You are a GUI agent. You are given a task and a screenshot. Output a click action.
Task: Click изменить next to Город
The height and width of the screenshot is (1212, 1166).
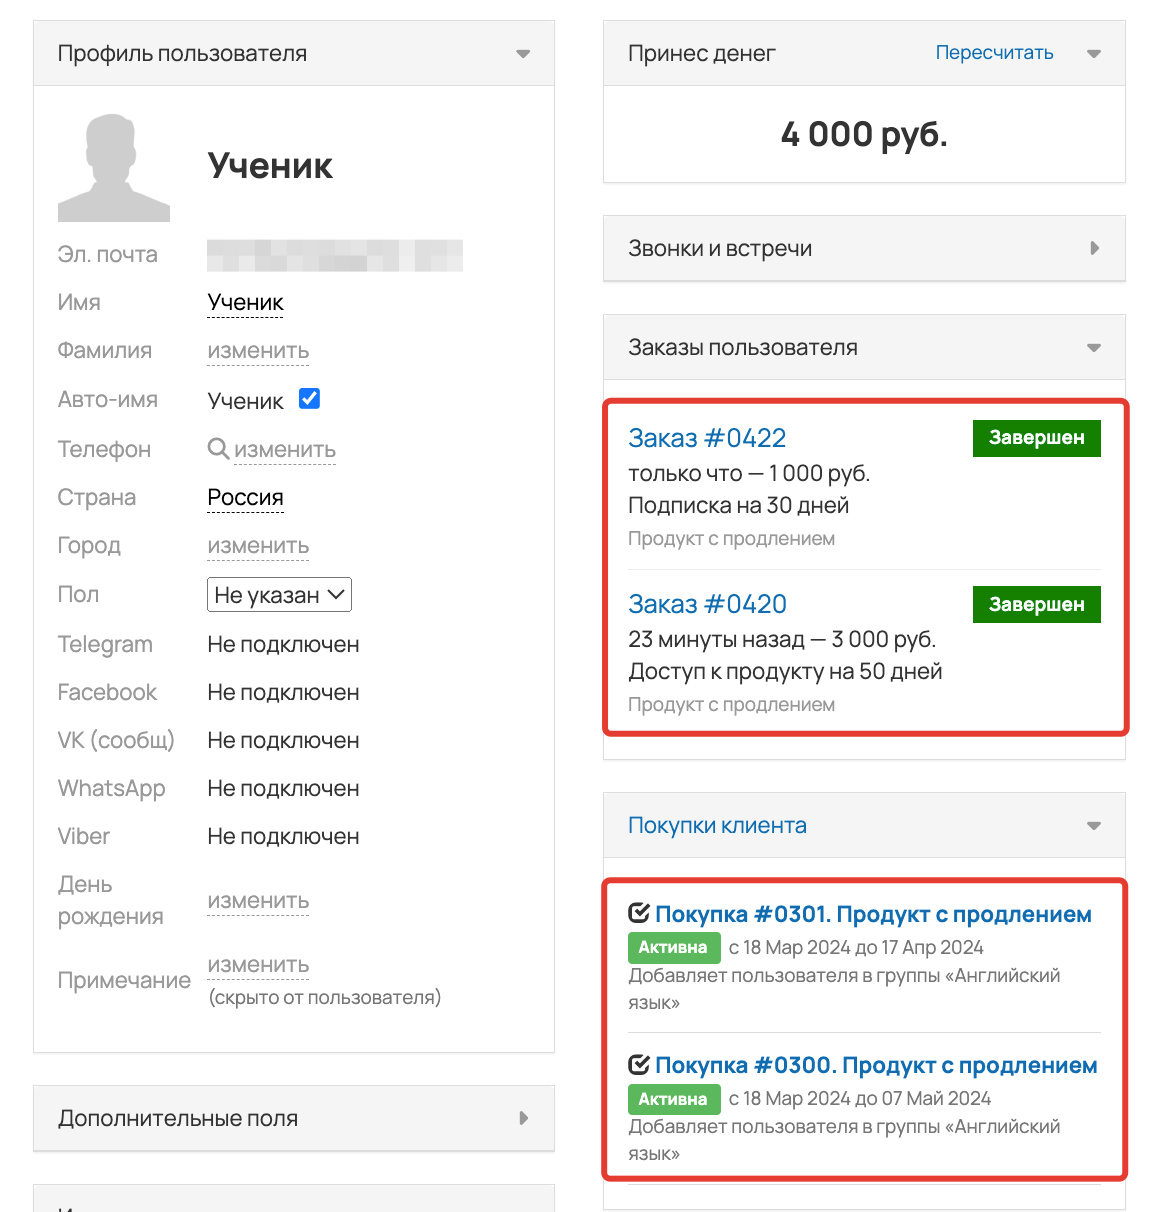click(x=258, y=546)
